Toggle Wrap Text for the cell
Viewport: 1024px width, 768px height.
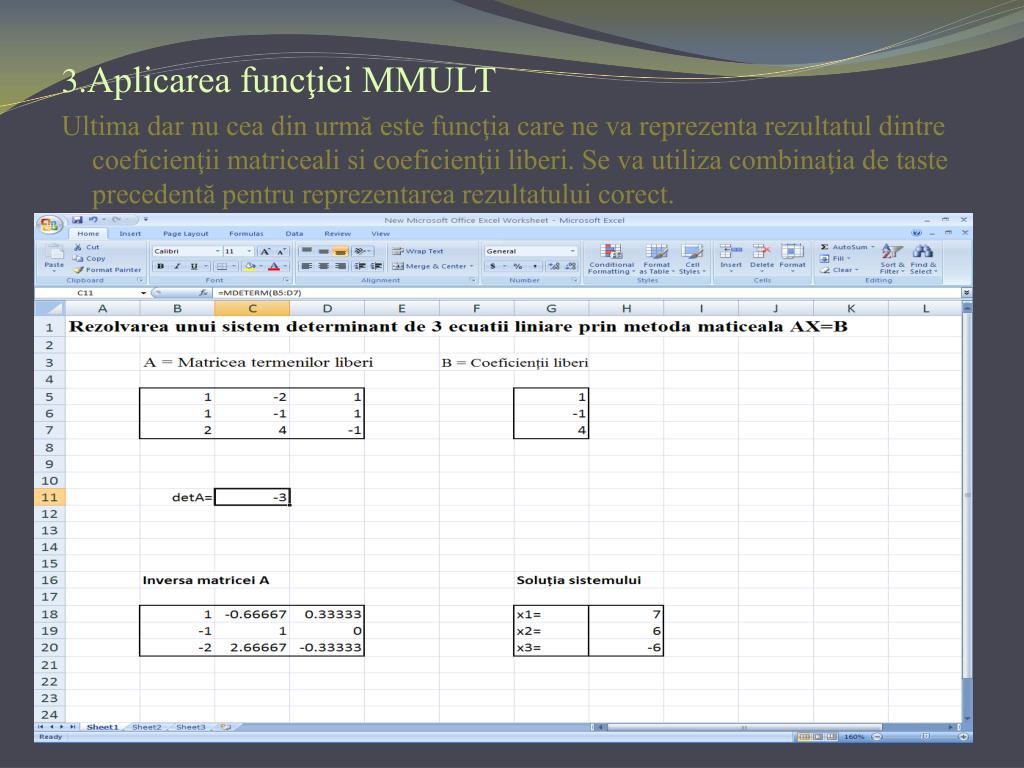pos(418,251)
